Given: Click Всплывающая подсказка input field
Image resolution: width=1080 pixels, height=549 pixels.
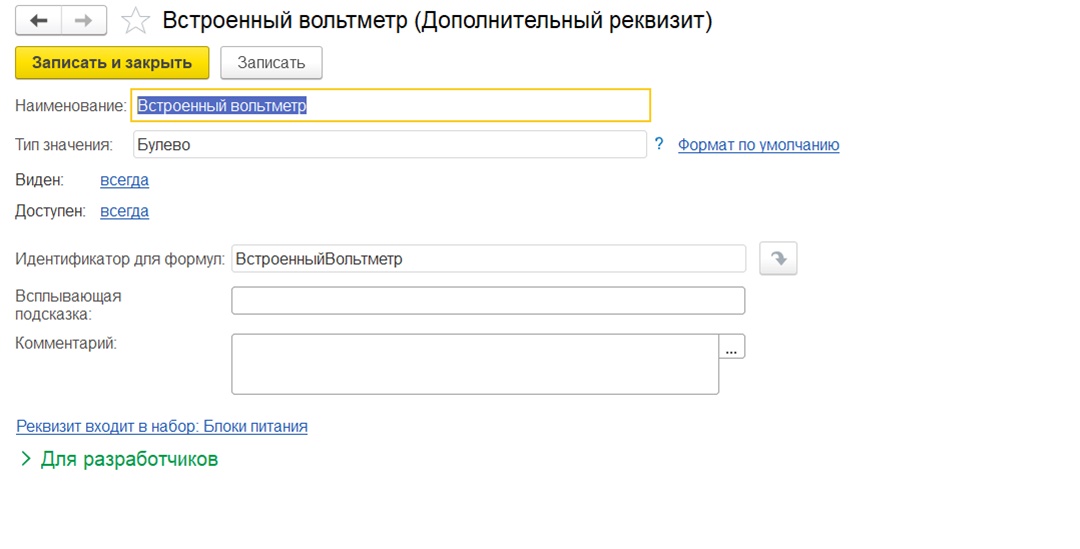Looking at the screenshot, I should (x=488, y=301).
